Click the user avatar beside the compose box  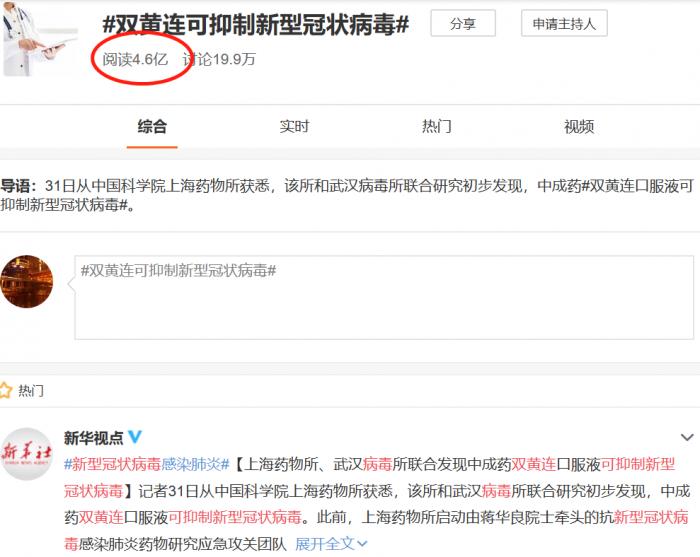pos(26,281)
